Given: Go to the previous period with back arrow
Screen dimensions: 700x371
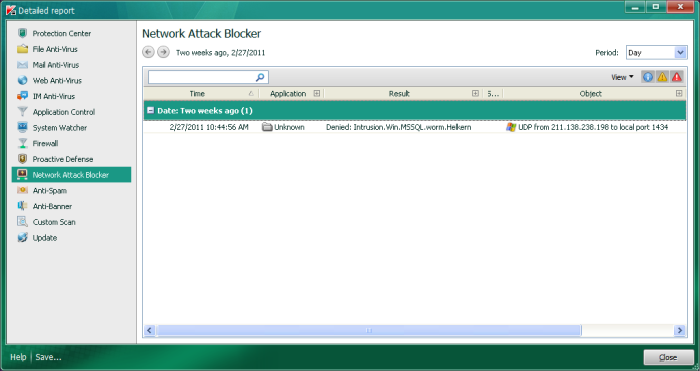Looking at the screenshot, I should pyautogui.click(x=148, y=52).
